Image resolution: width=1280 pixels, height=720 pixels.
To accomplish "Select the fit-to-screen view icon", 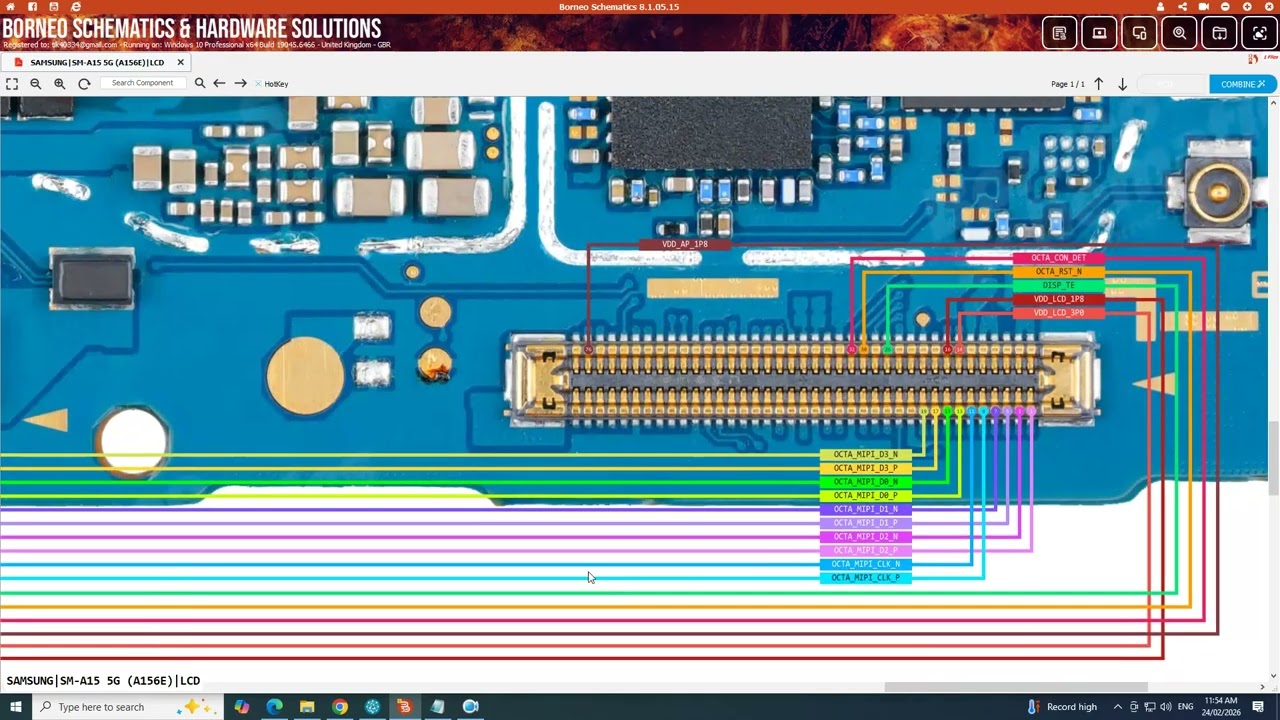I will point(12,83).
